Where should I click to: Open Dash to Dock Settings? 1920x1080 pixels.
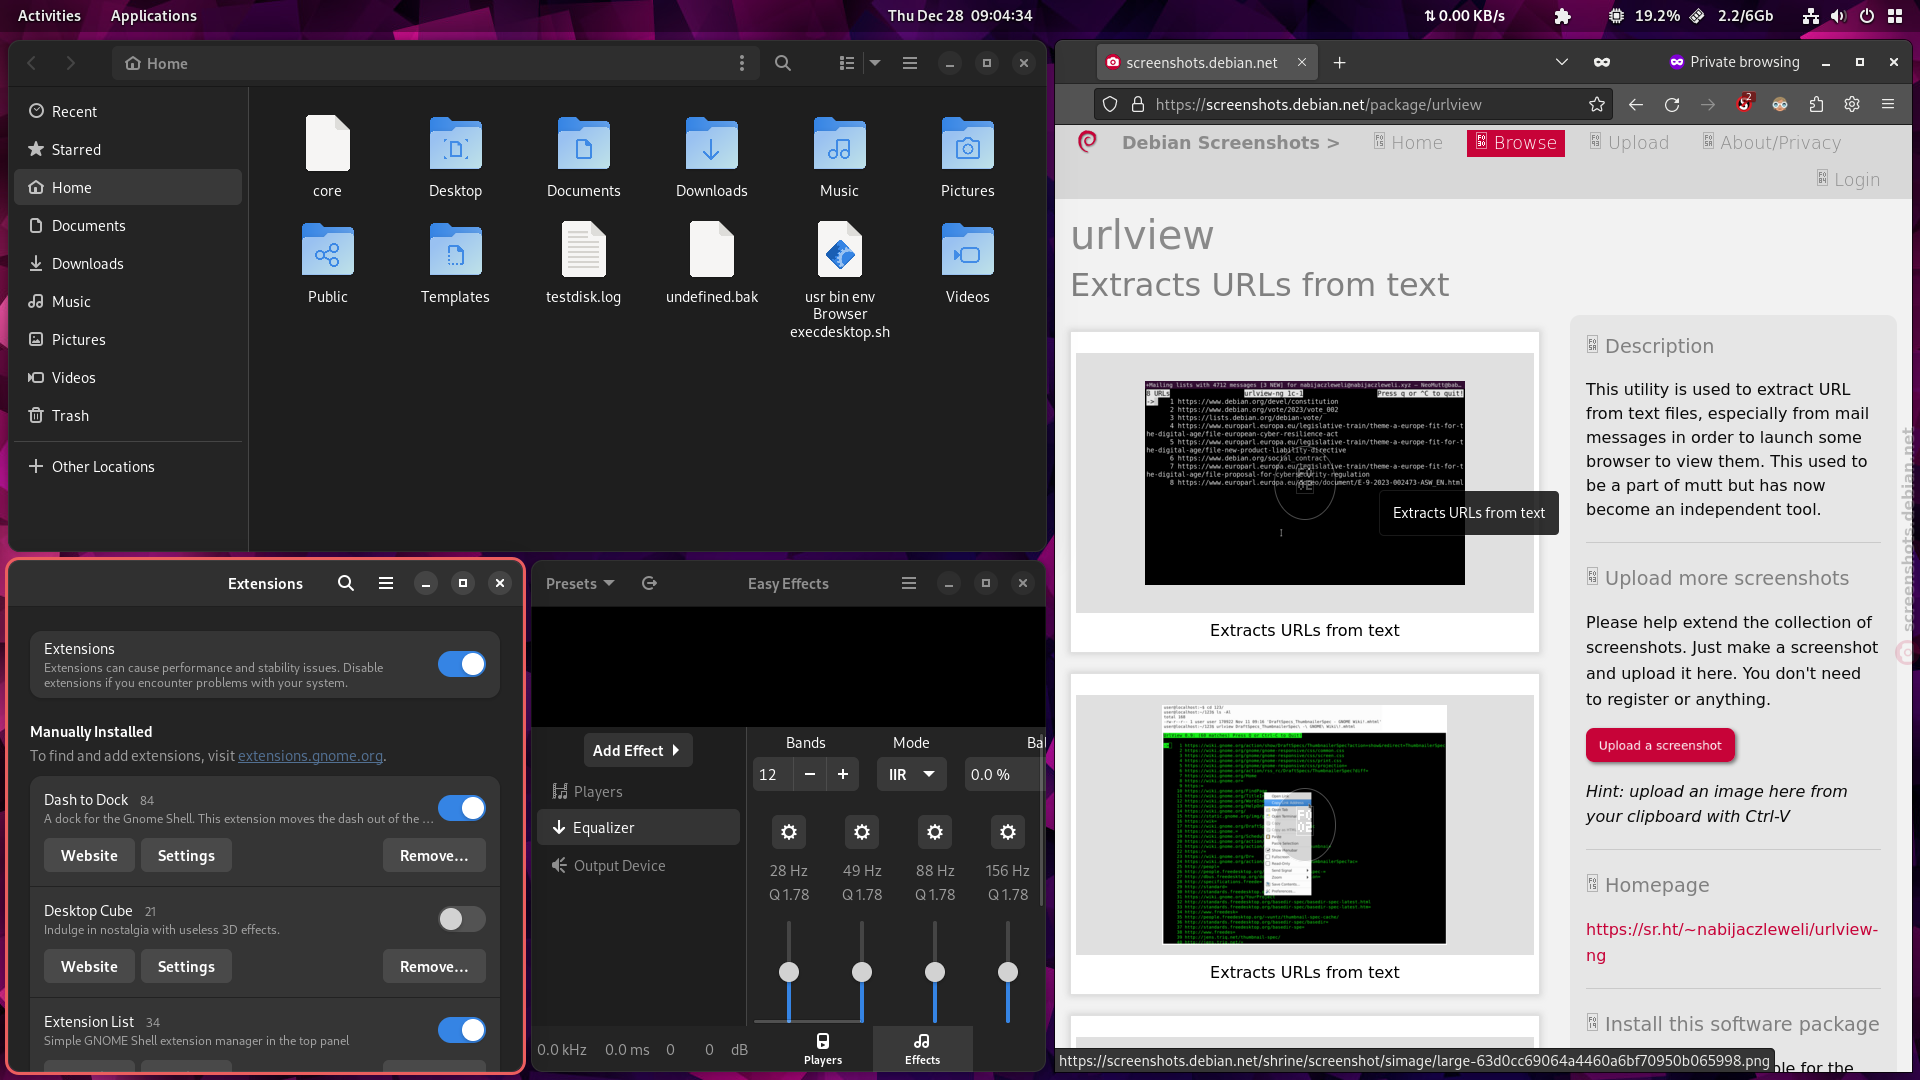[x=186, y=856]
